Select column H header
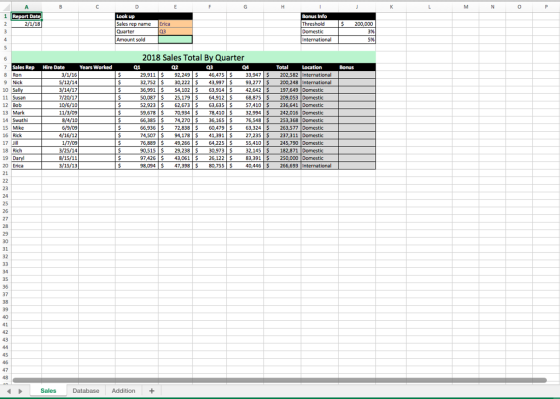Viewport: 560px width, 399px height. pyautogui.click(x=282, y=7)
